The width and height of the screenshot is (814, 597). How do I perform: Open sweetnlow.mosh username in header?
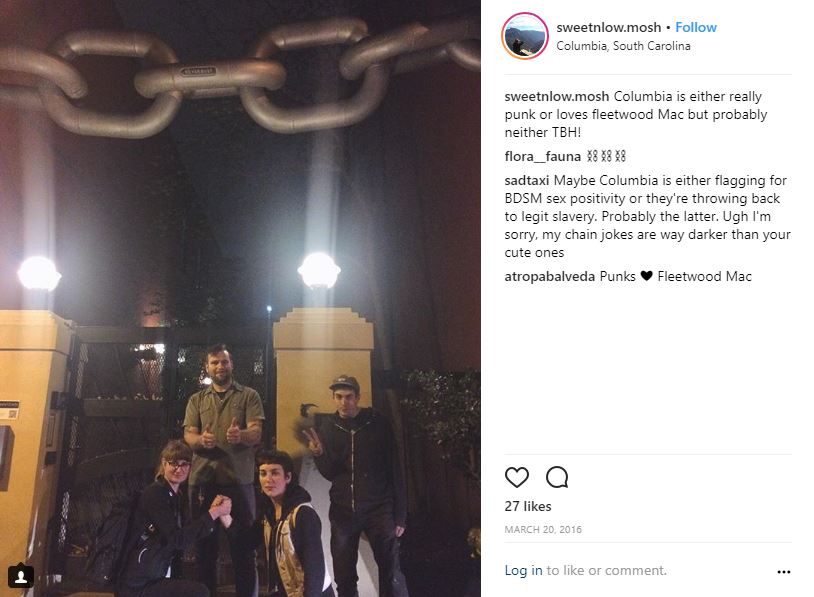pos(608,27)
